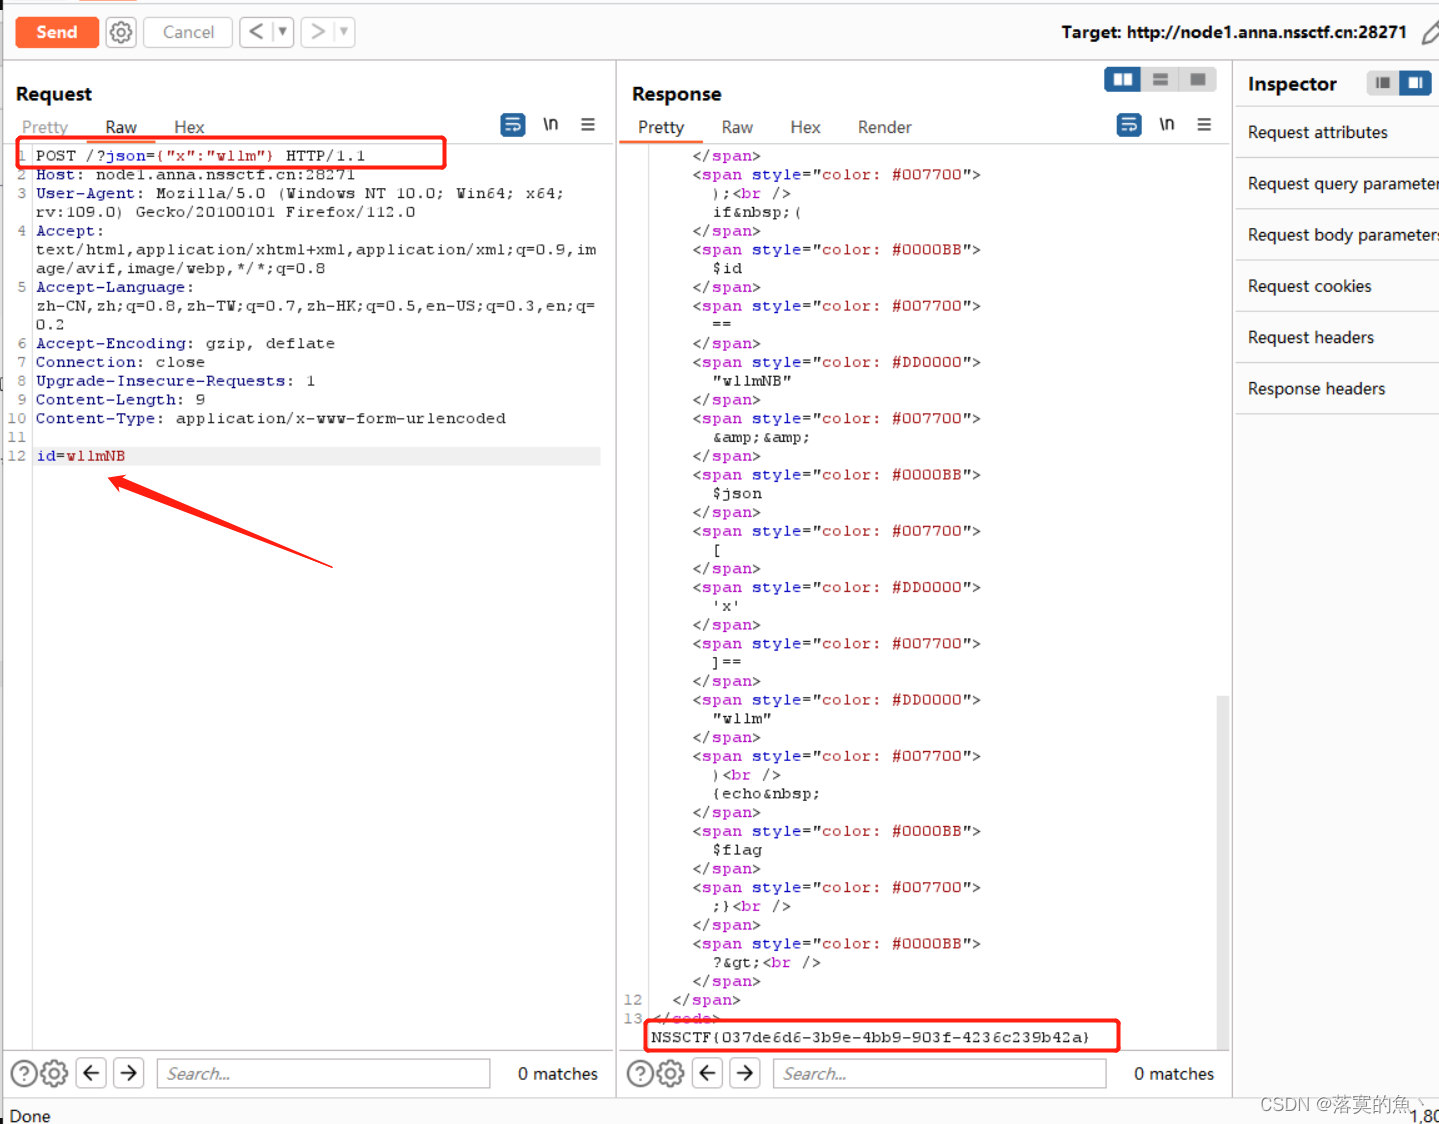Viewport: 1439px width, 1124px height.
Task: Click the Response vertical scrollbar
Action: (1222, 870)
